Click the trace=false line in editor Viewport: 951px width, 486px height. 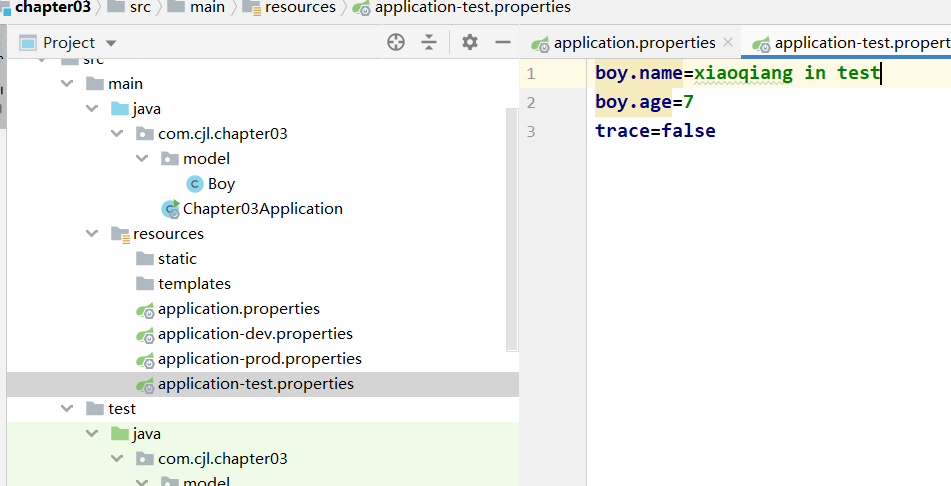(655, 130)
